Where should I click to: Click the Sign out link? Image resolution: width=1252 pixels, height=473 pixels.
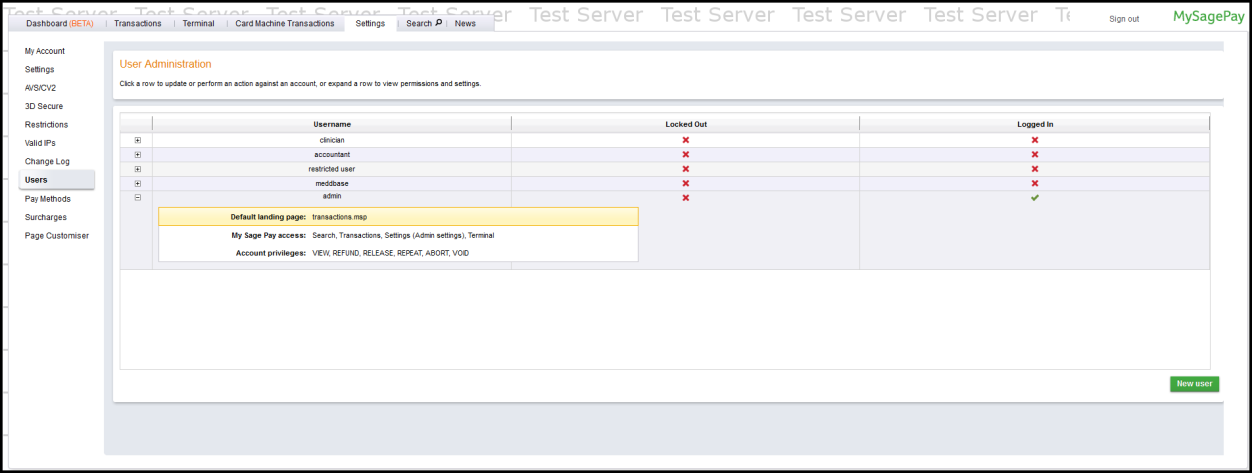pos(1124,19)
